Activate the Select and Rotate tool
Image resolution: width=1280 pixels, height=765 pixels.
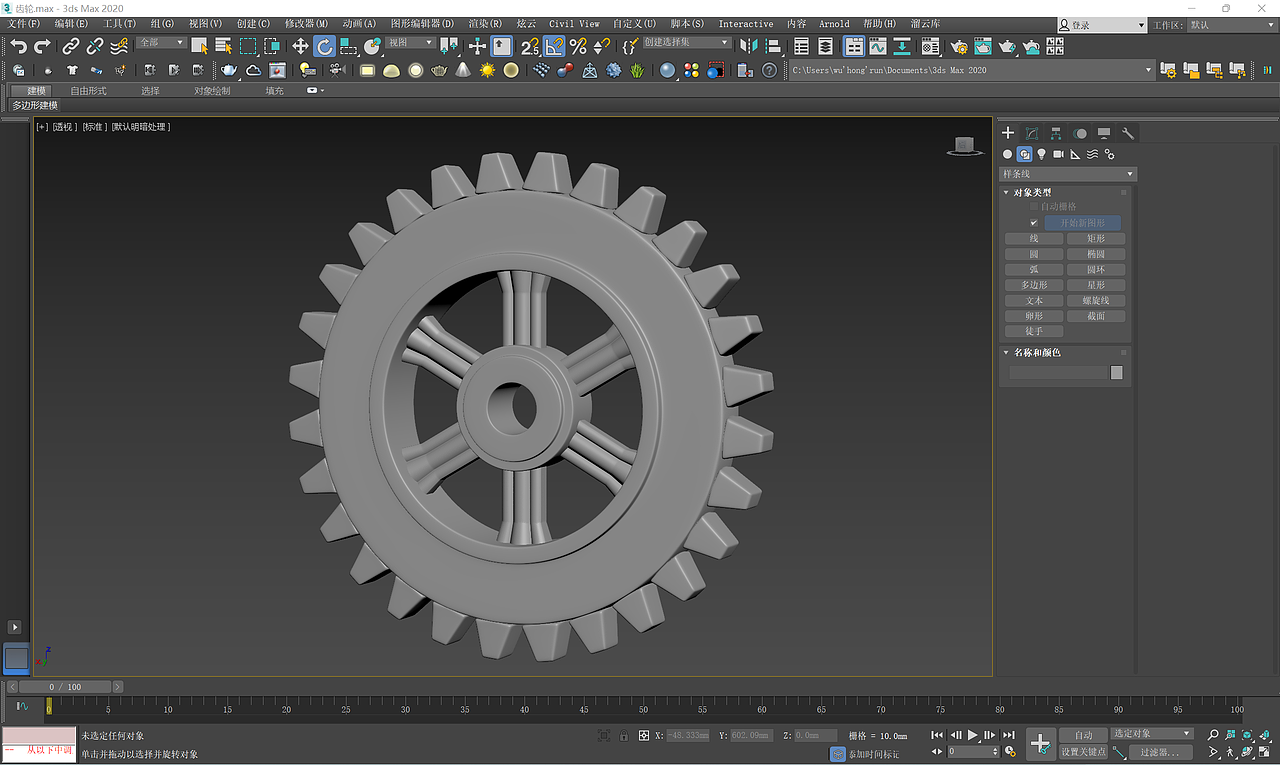point(324,46)
